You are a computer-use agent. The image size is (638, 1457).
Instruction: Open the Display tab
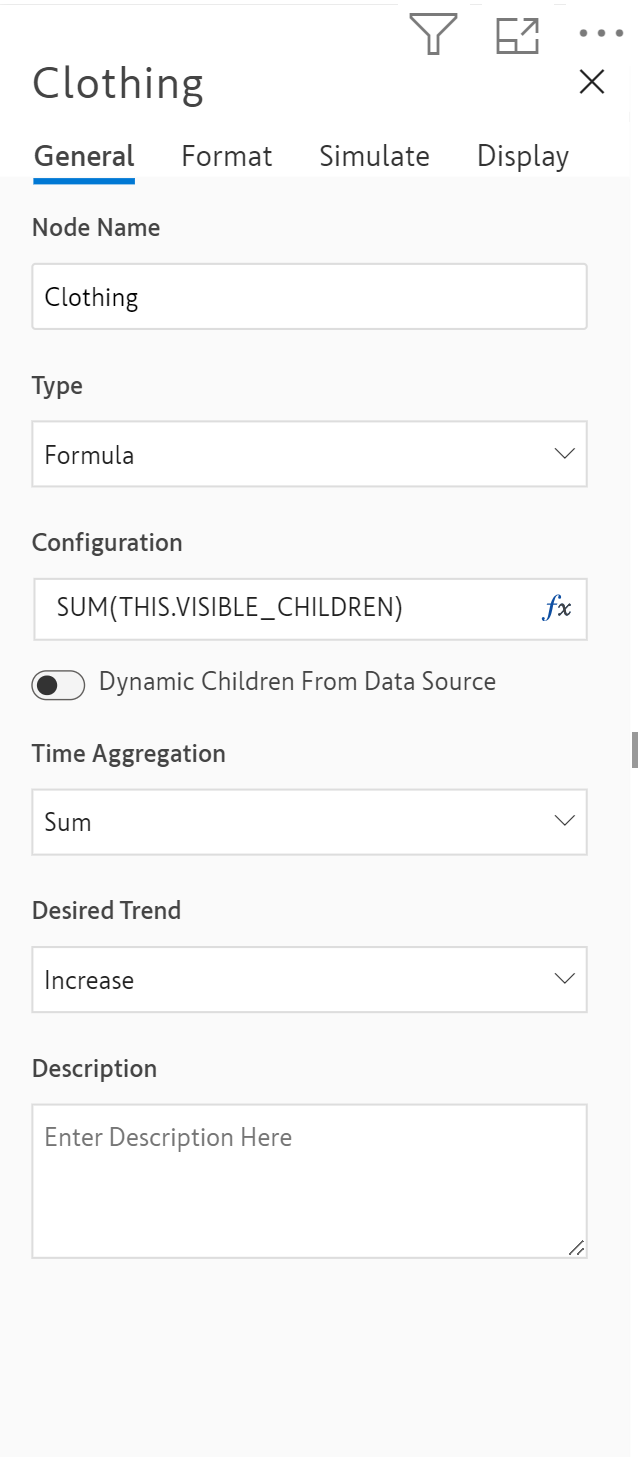pyautogui.click(x=522, y=156)
